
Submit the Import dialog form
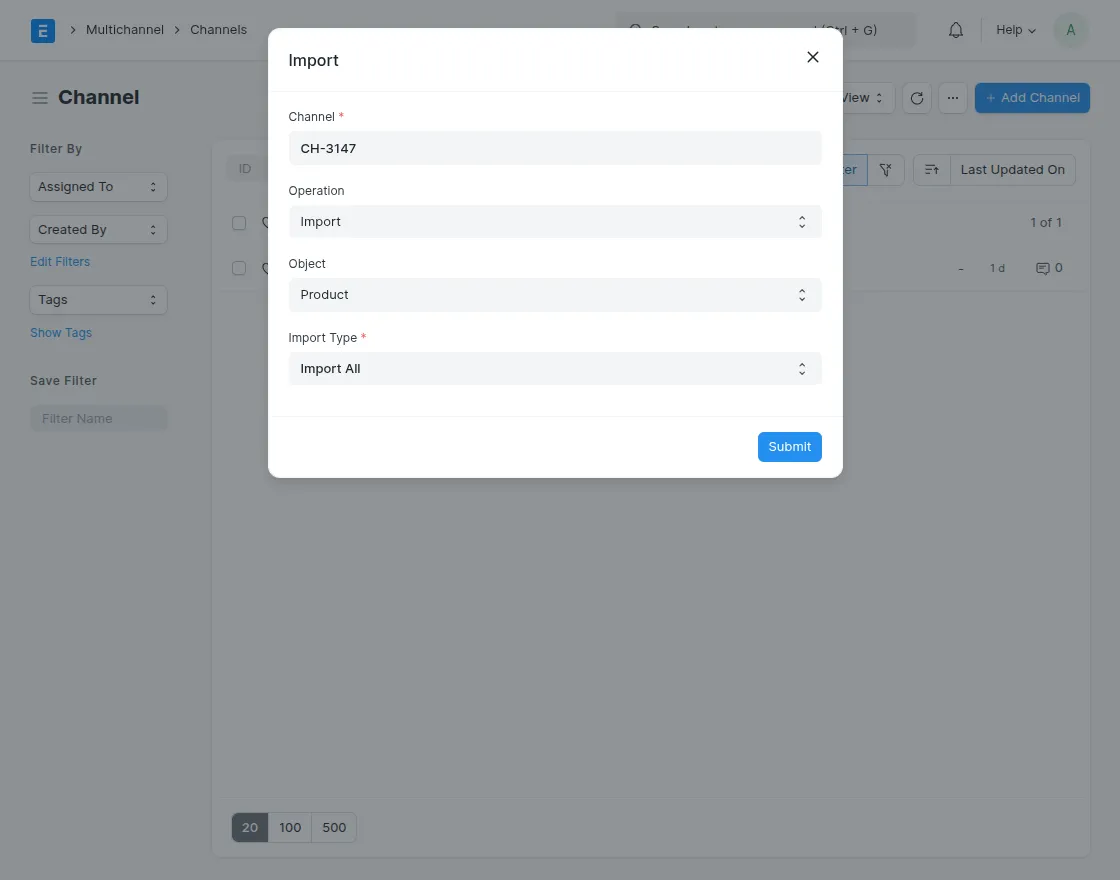coord(789,446)
